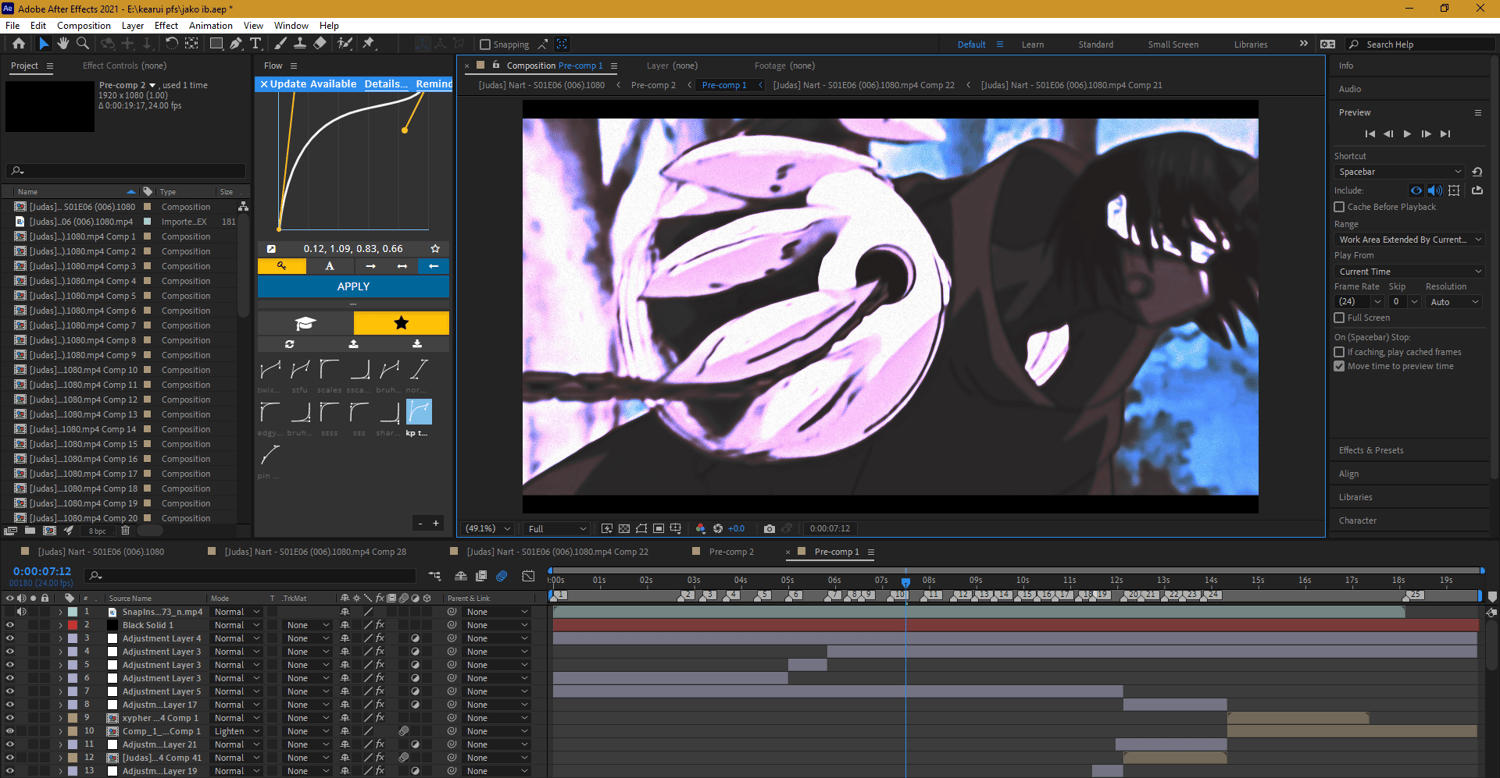
Task: Select the Eraser tool
Action: click(x=320, y=44)
